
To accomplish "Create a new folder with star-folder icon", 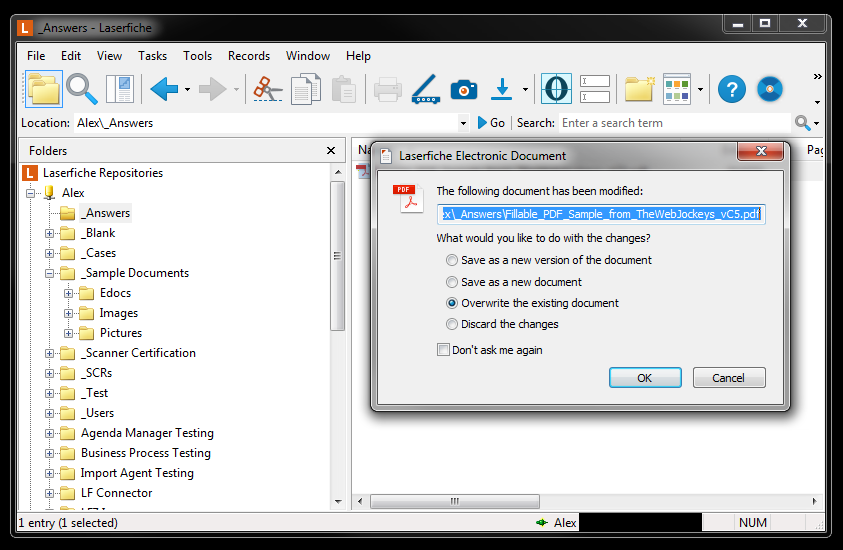I will pyautogui.click(x=640, y=89).
